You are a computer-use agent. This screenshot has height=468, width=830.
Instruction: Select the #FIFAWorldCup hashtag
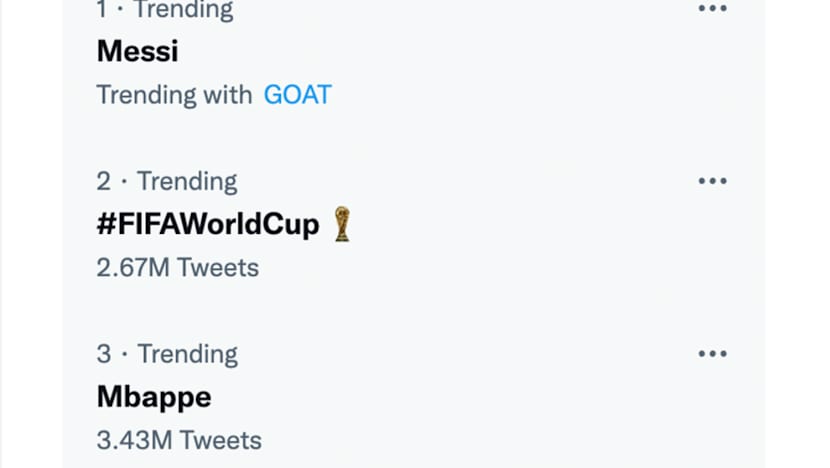point(208,224)
